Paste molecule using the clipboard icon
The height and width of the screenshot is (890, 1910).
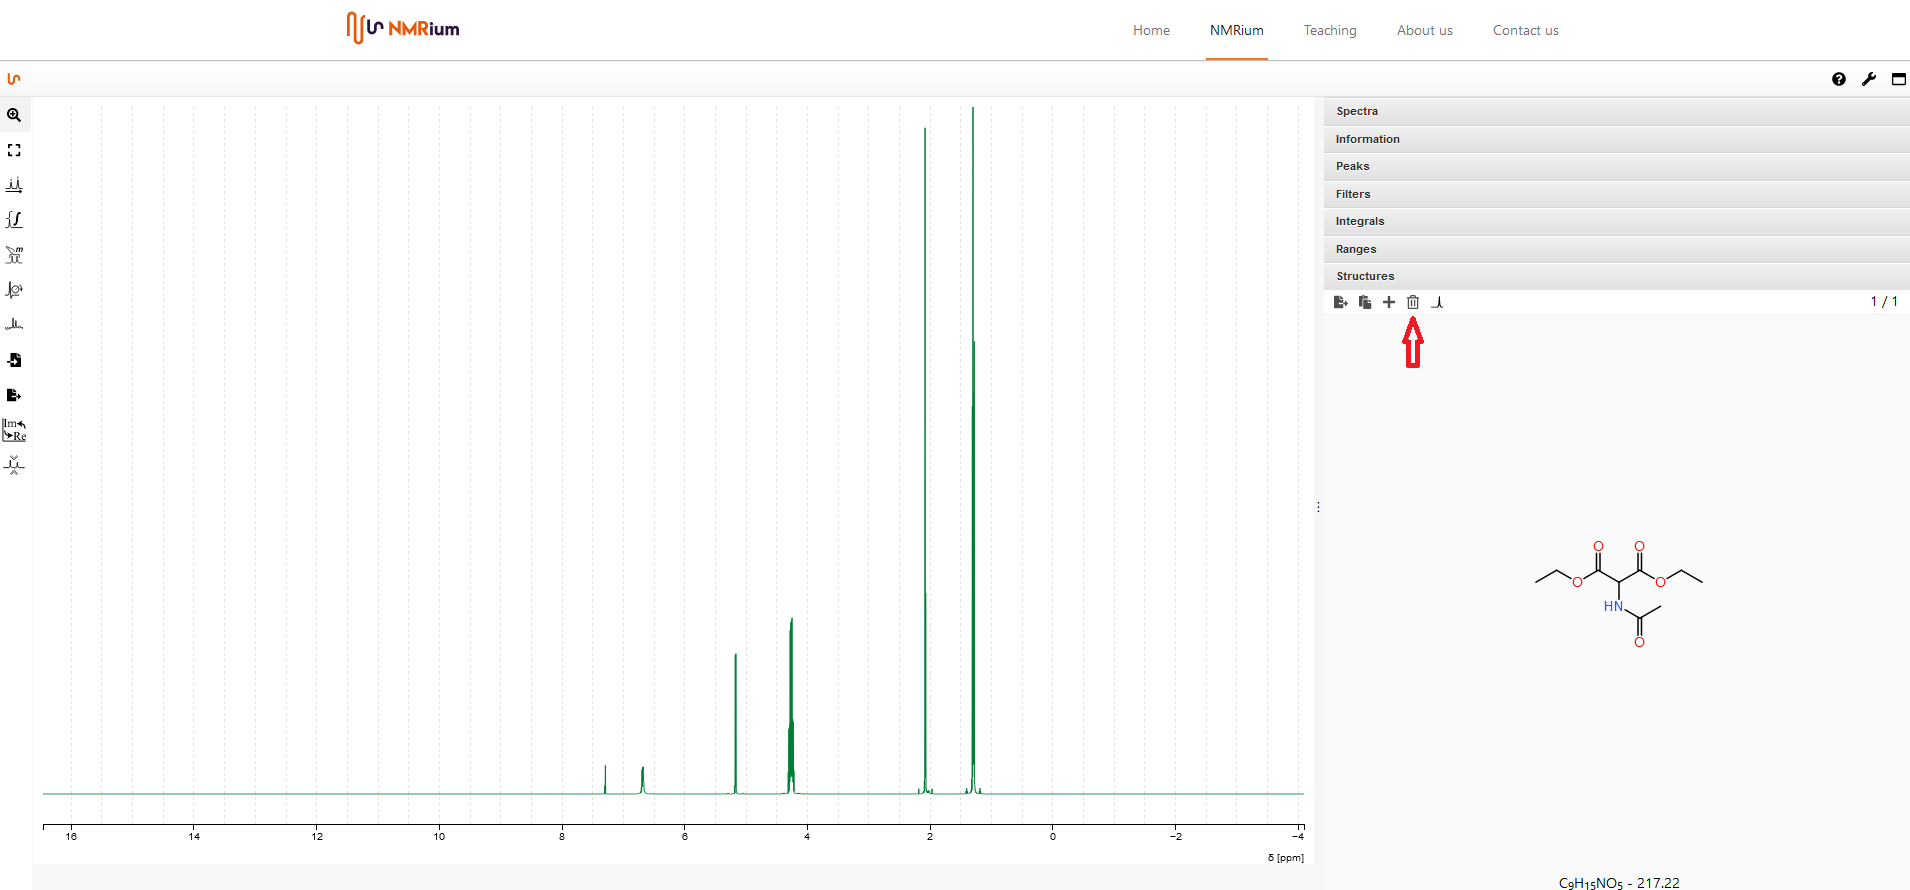point(1365,302)
